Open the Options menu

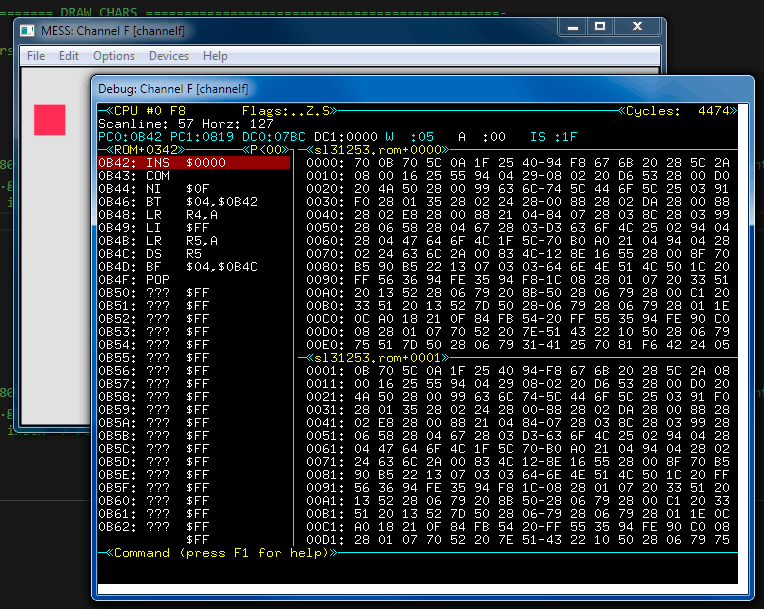click(x=114, y=56)
